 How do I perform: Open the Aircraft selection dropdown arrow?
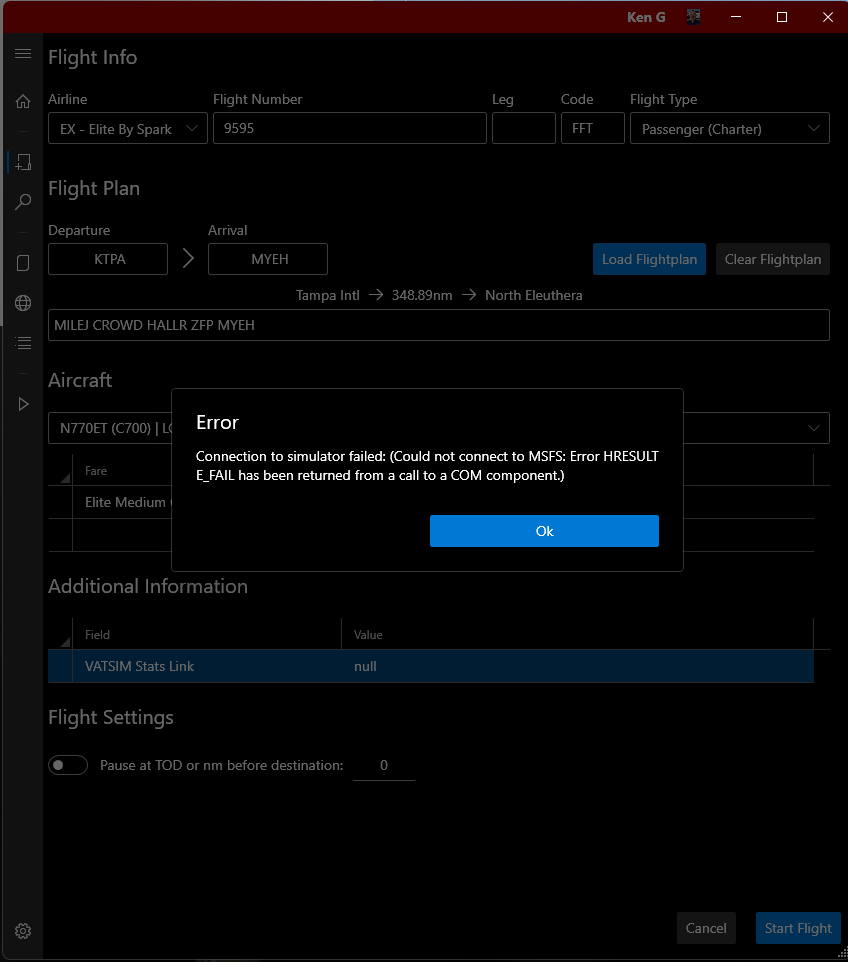814,428
